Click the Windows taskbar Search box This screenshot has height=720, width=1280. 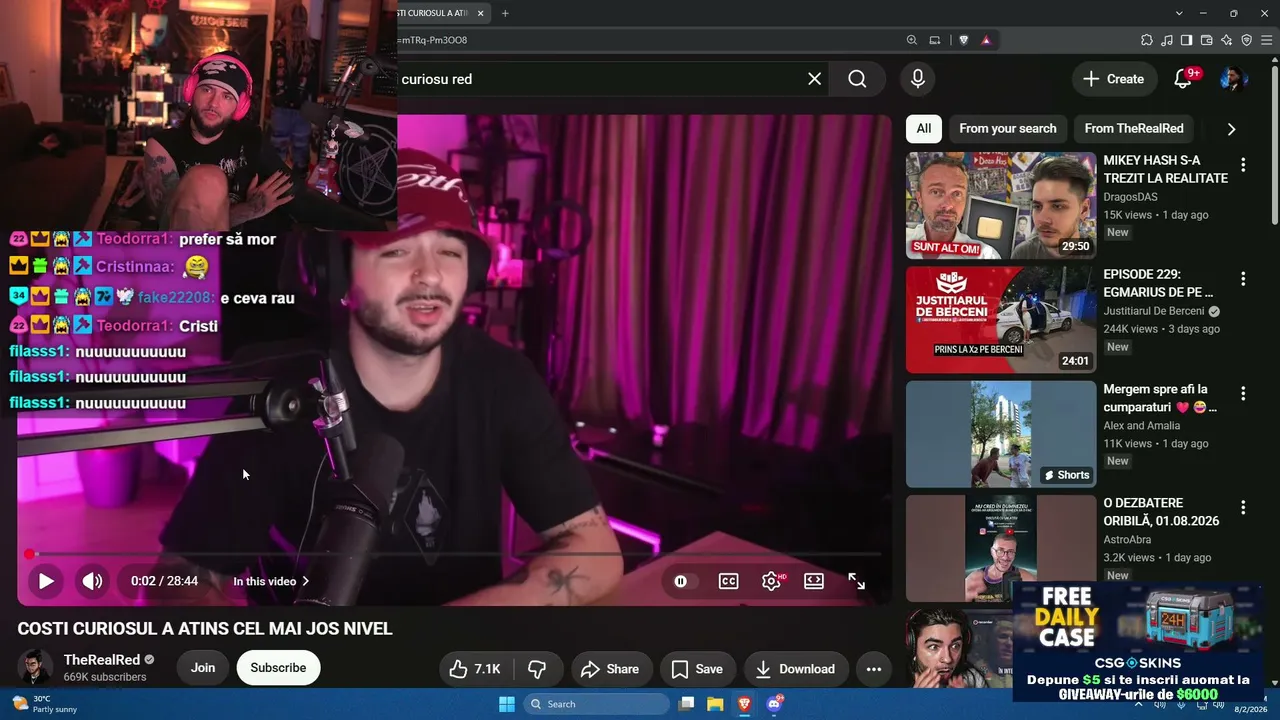(x=596, y=704)
